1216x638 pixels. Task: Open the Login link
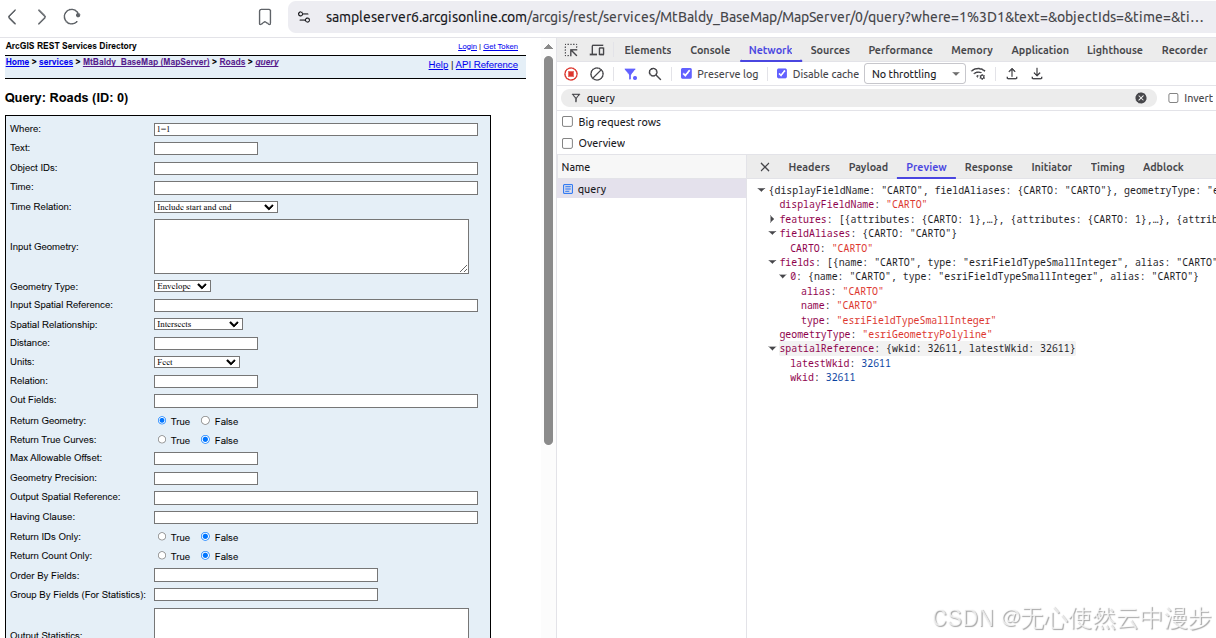point(467,47)
